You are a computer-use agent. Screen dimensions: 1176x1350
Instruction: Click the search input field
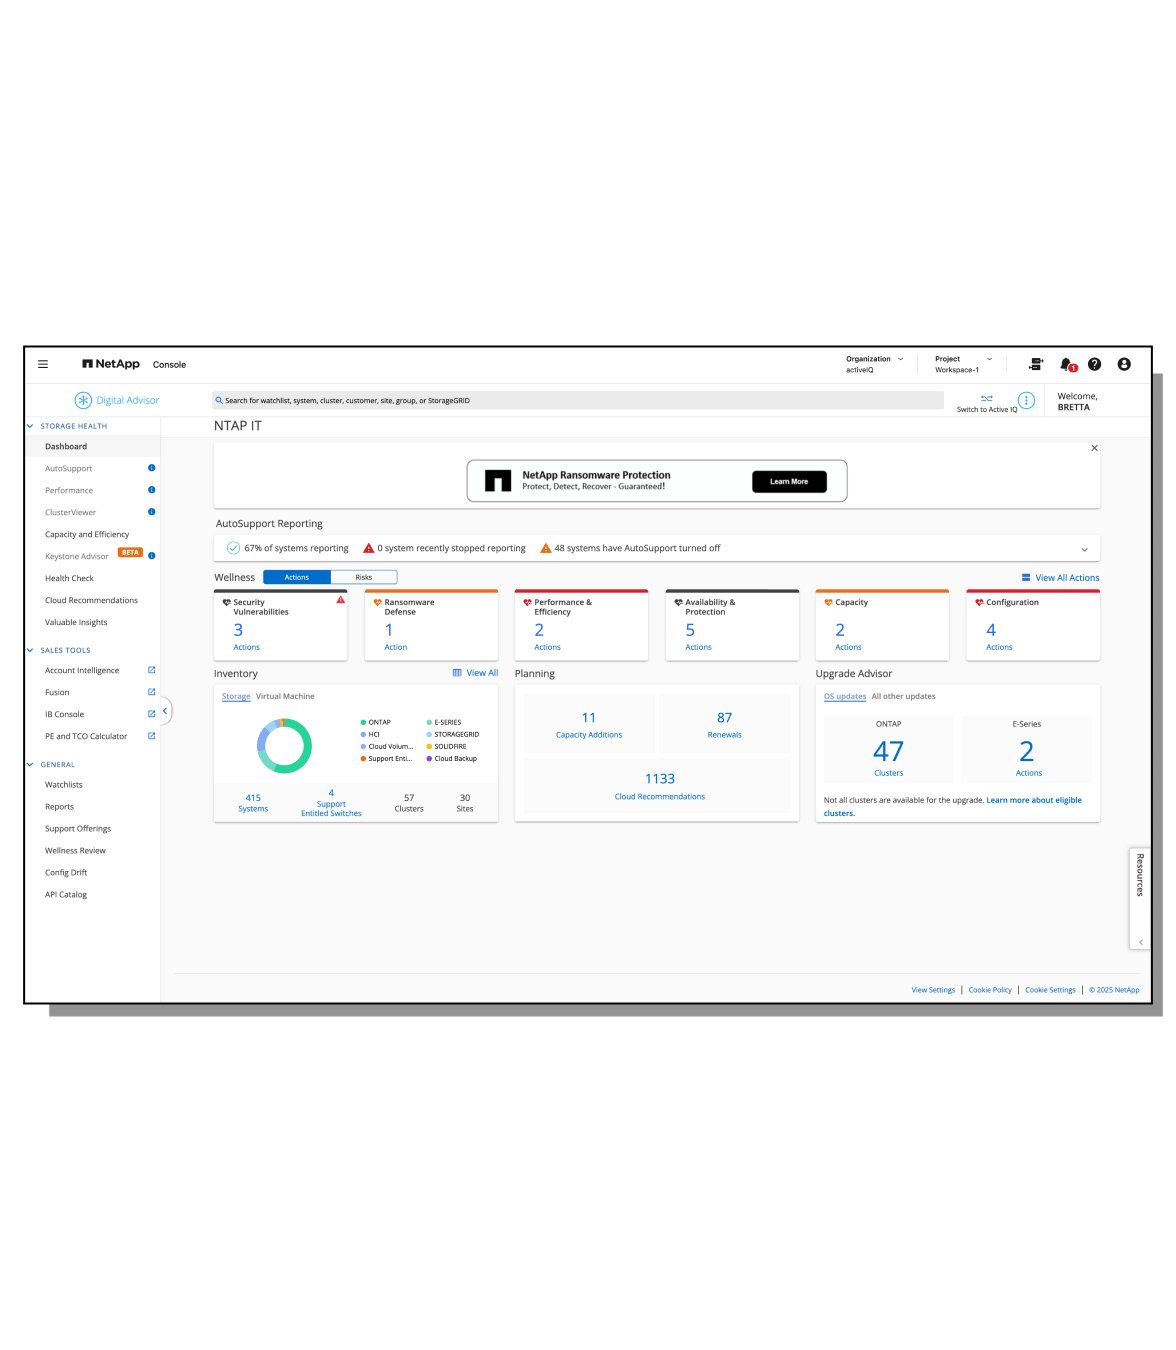coord(577,400)
